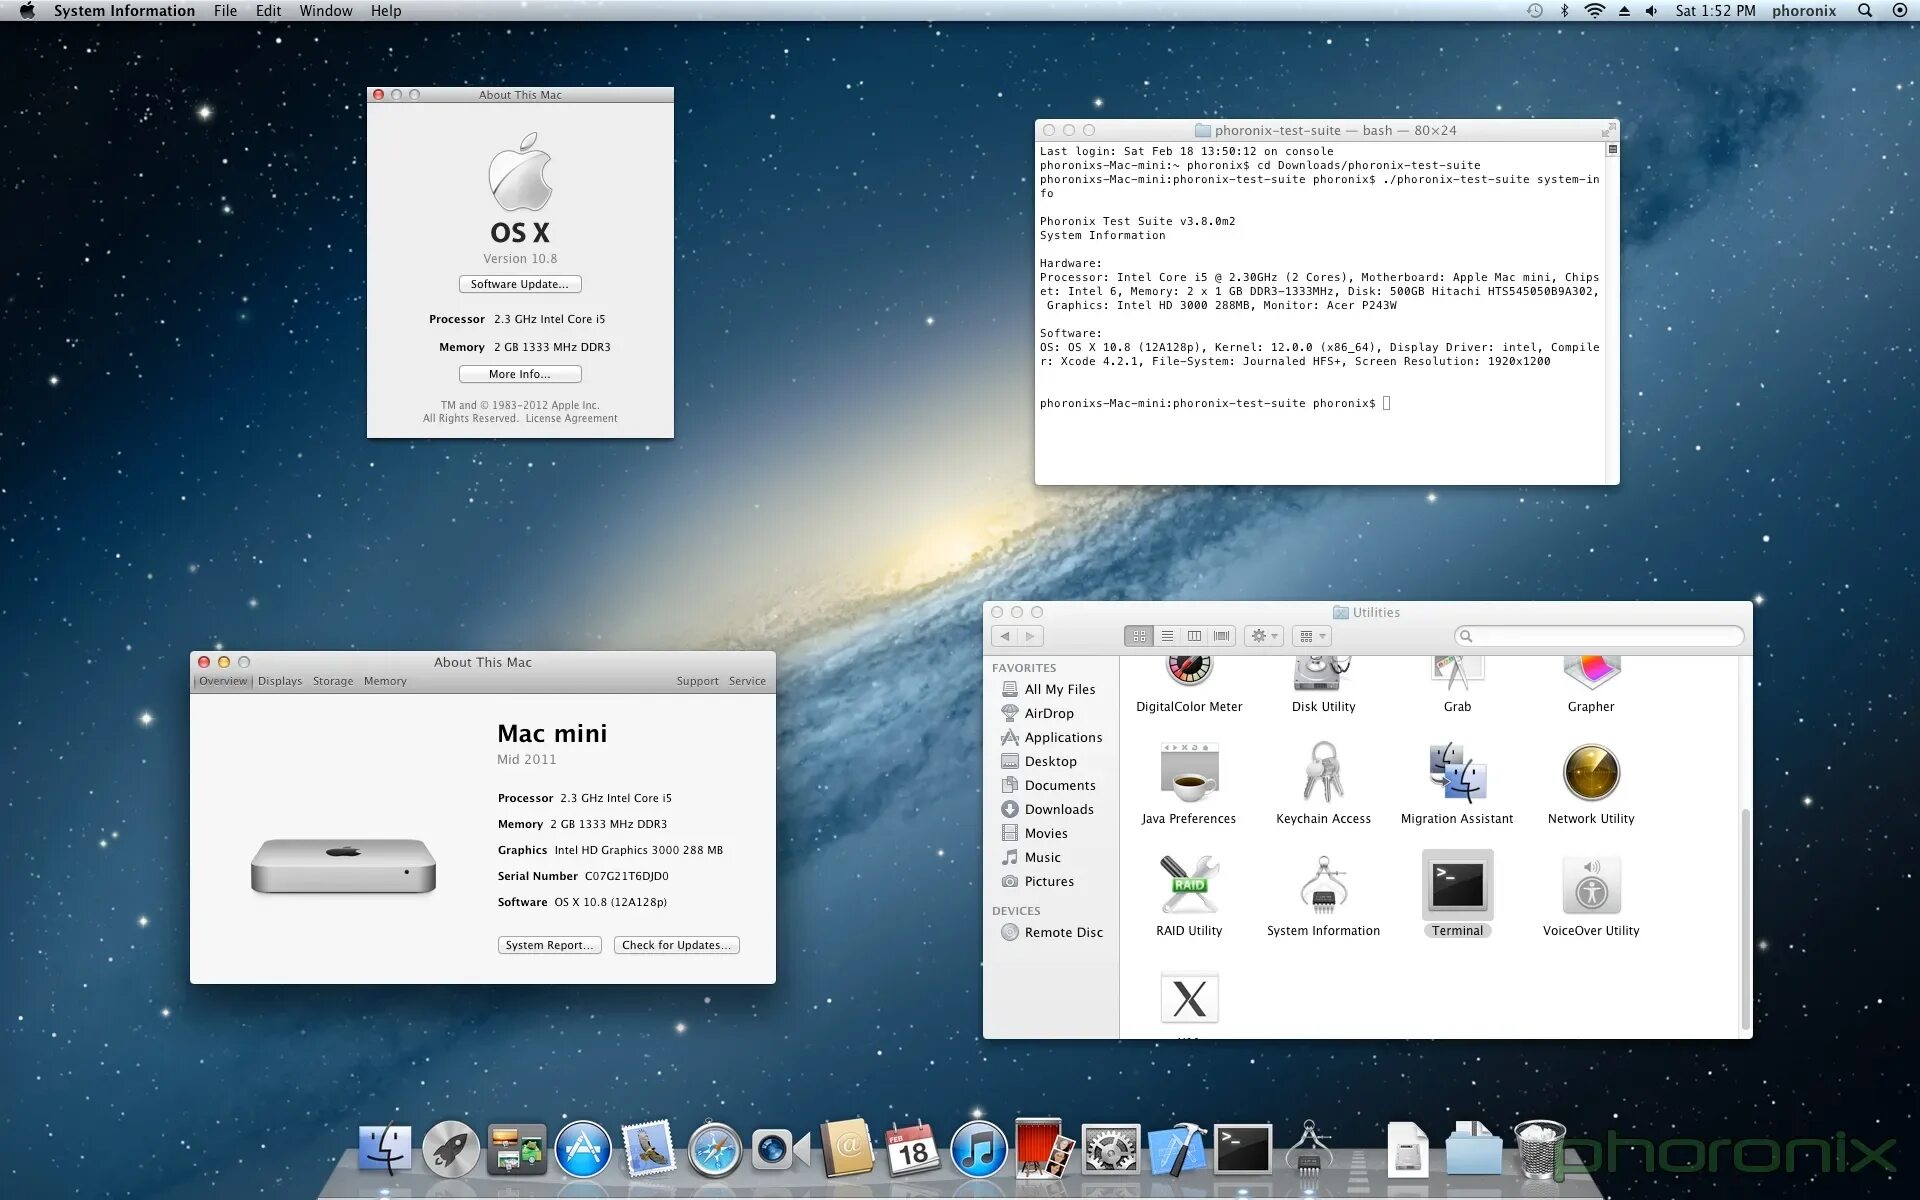This screenshot has width=1920, height=1200.
Task: Open Network Utility icon
Action: [1591, 773]
